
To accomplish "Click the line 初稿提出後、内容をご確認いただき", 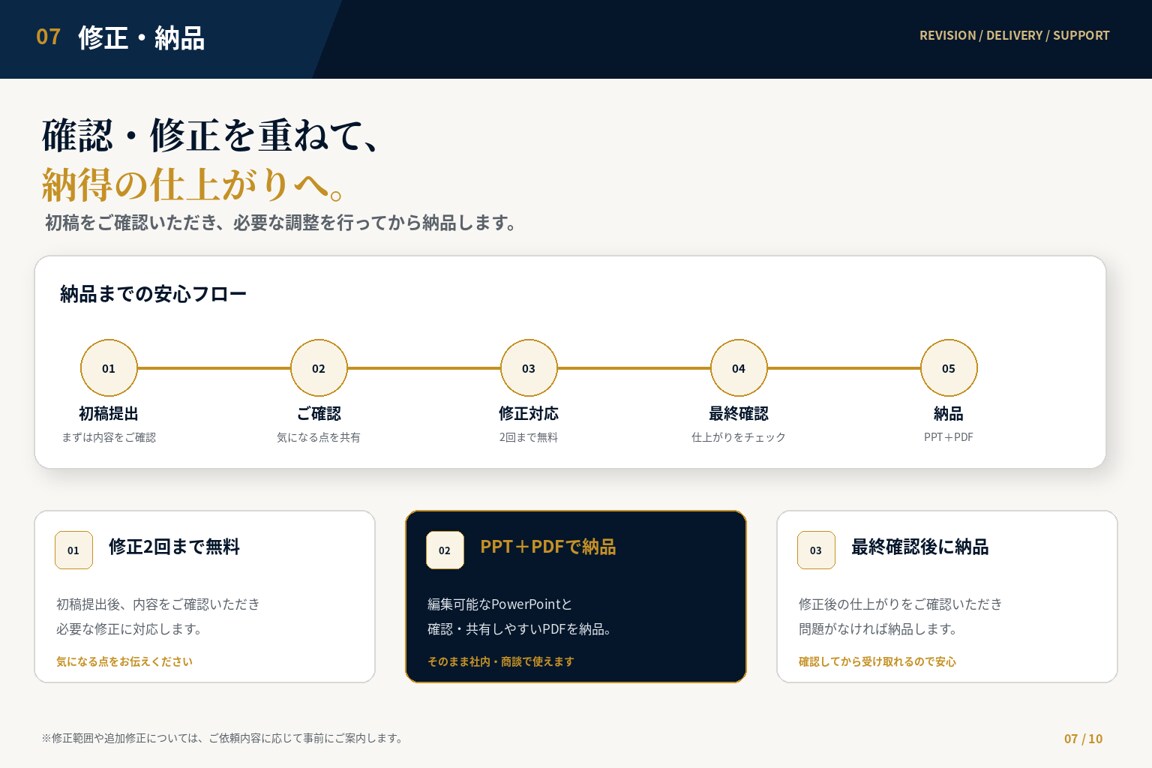I will pyautogui.click(x=158, y=604).
